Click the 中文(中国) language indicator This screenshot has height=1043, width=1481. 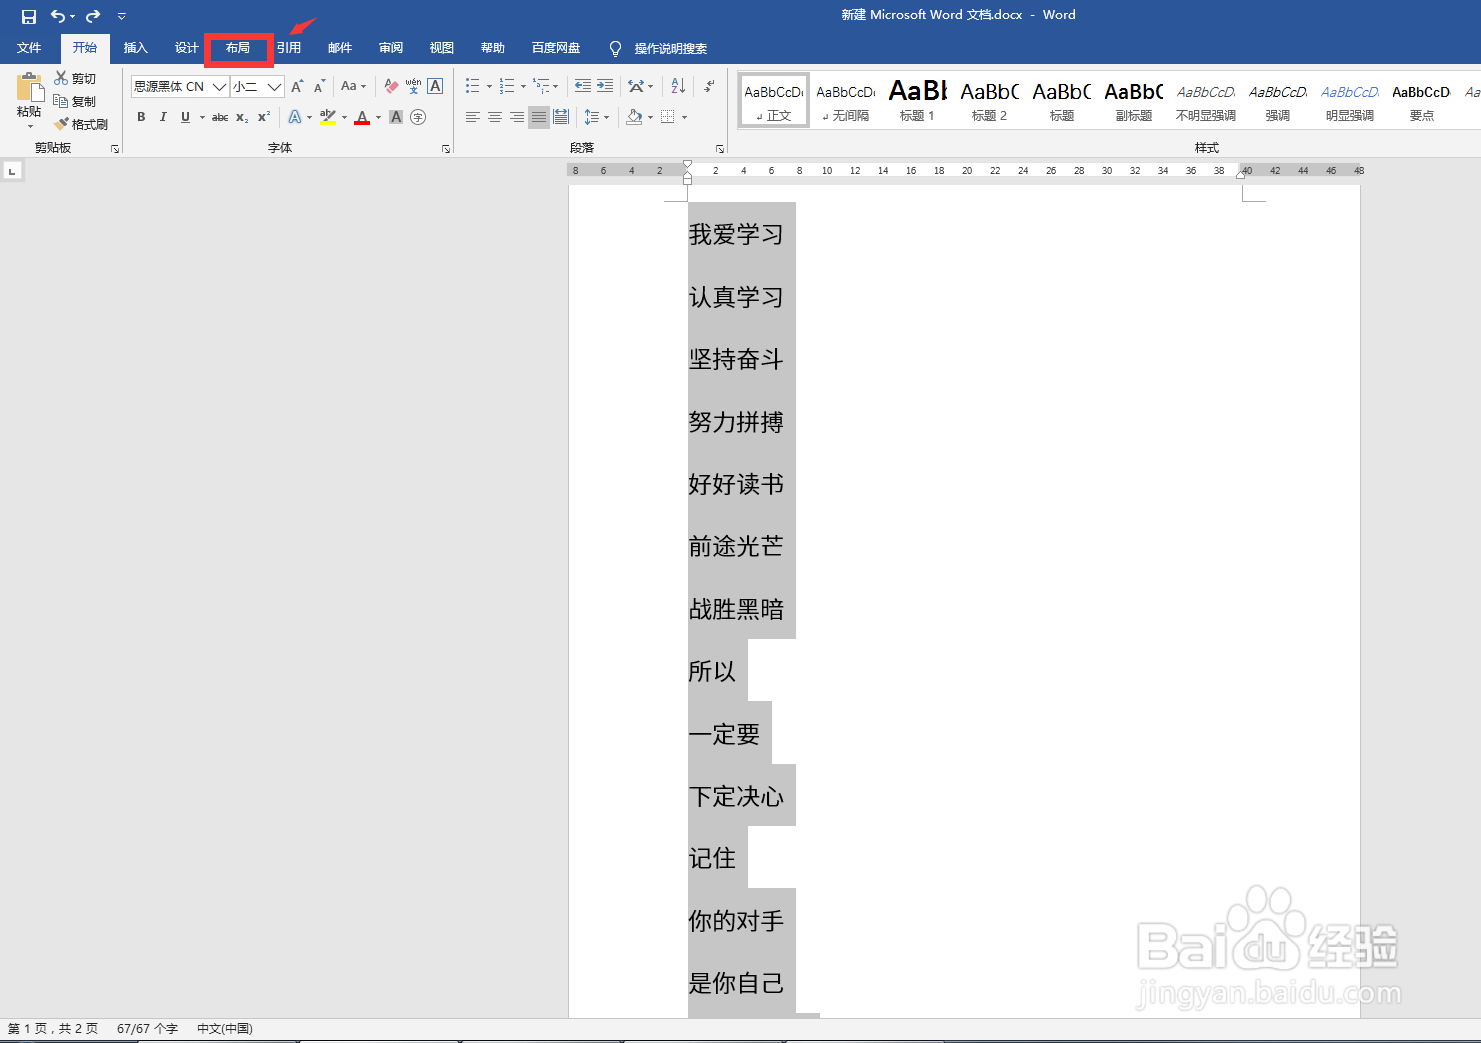click(225, 1028)
